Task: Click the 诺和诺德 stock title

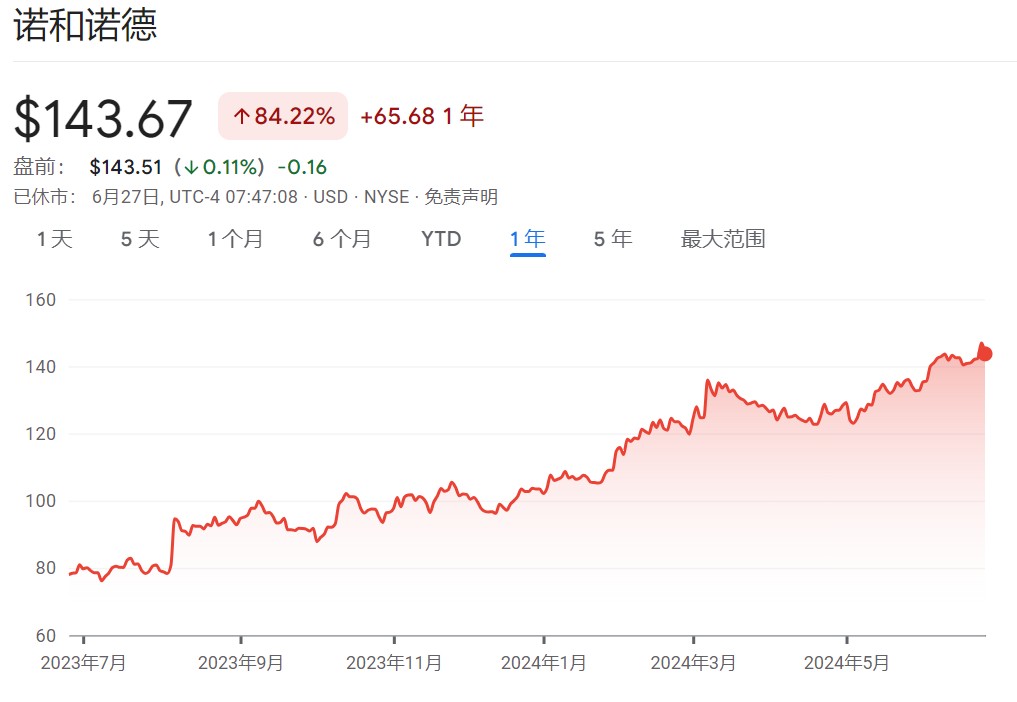Action: (85, 26)
